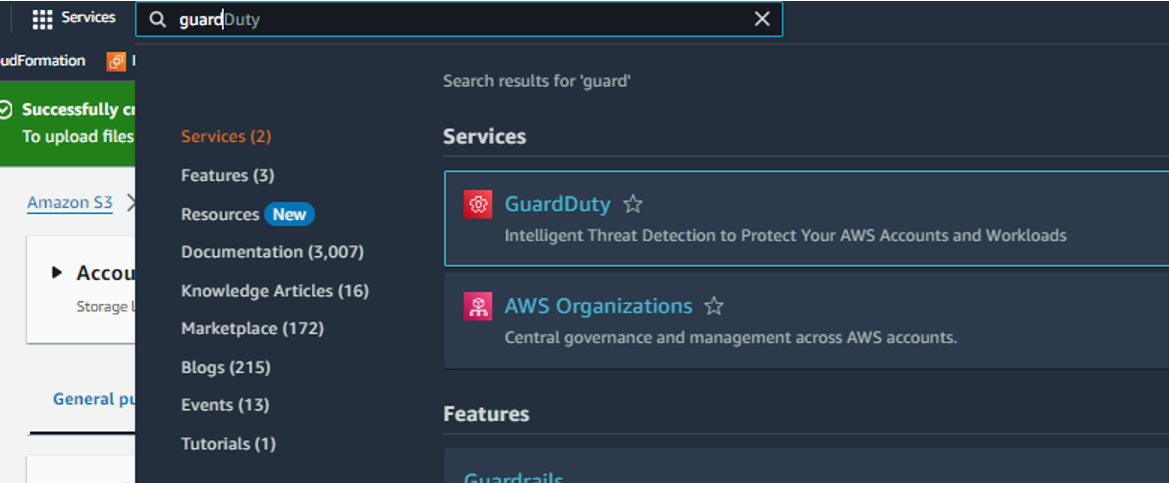The image size is (1169, 483).
Task: Click the GuardDuty red service icon
Action: click(x=477, y=204)
